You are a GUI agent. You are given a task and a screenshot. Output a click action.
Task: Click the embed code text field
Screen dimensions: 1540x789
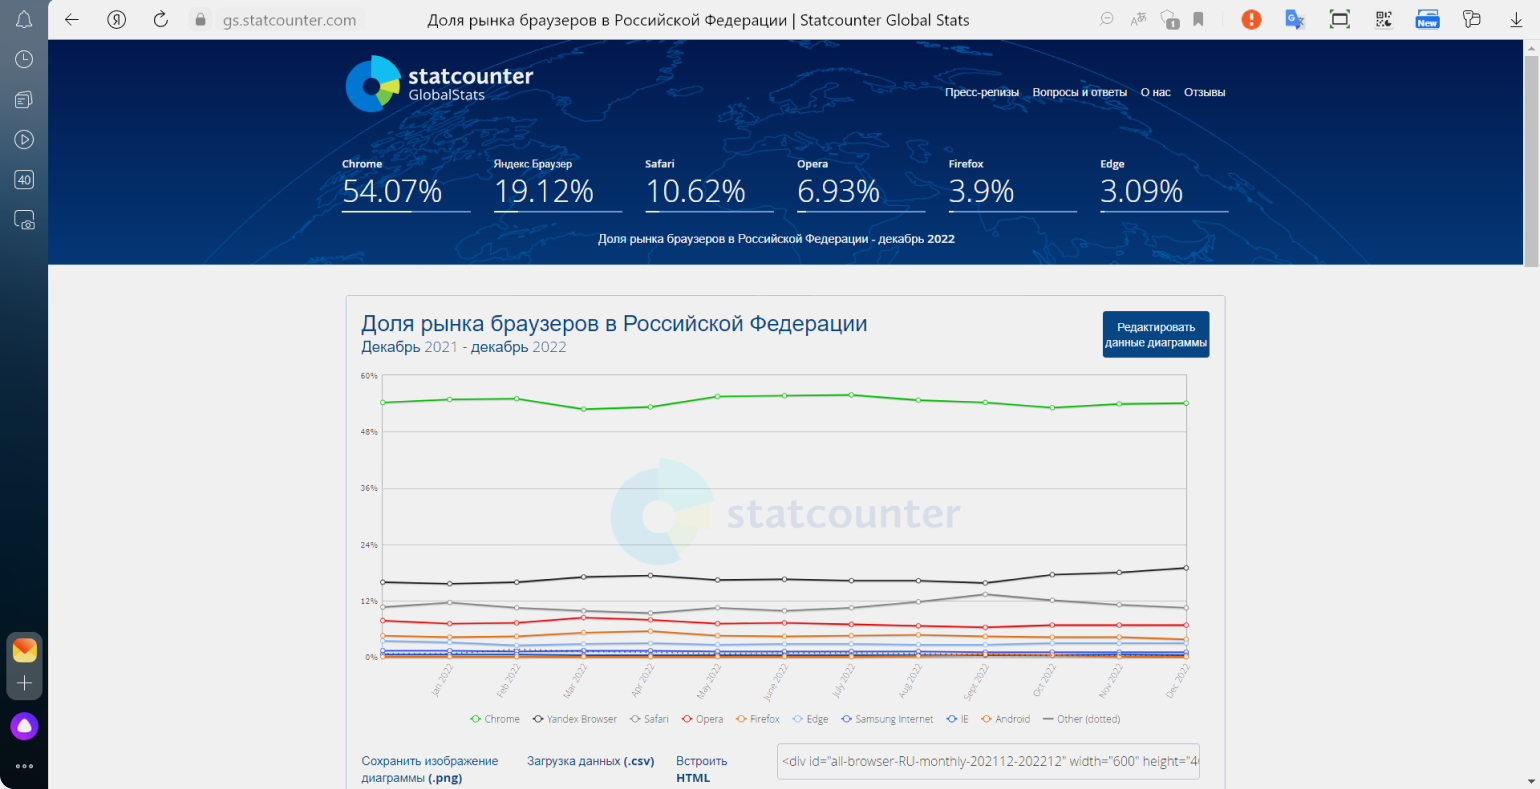click(x=988, y=761)
